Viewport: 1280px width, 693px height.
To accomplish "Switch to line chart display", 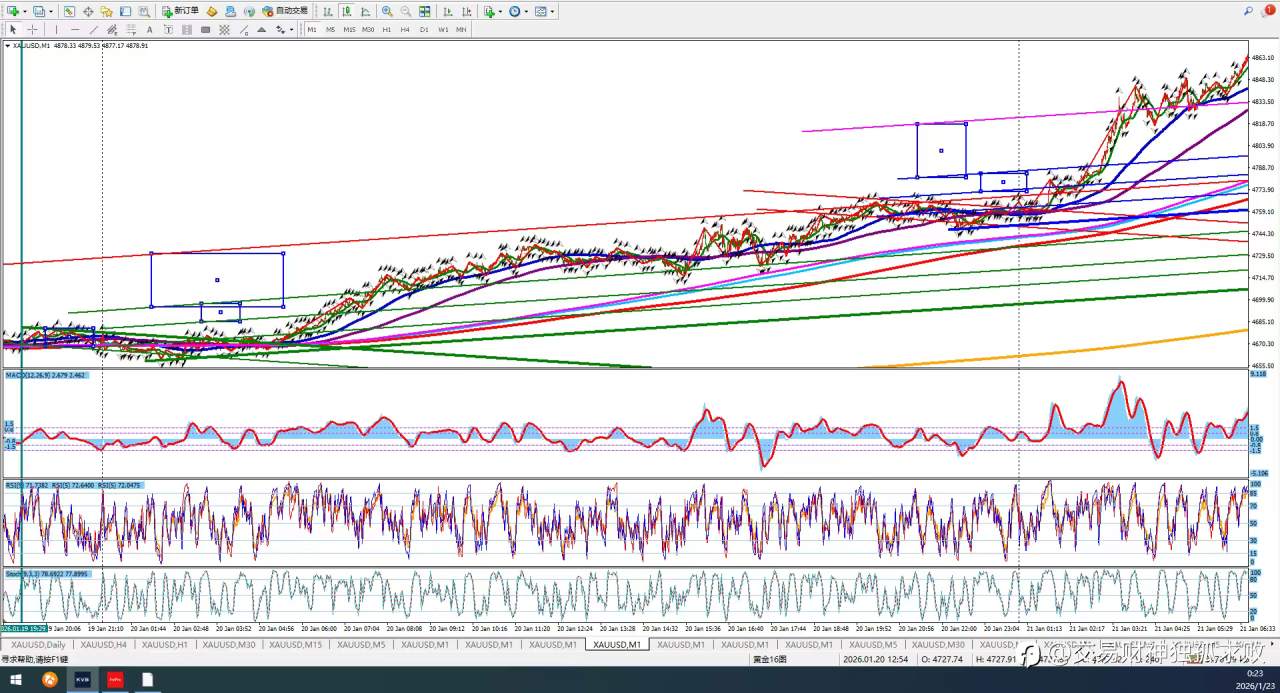I will 365,11.
